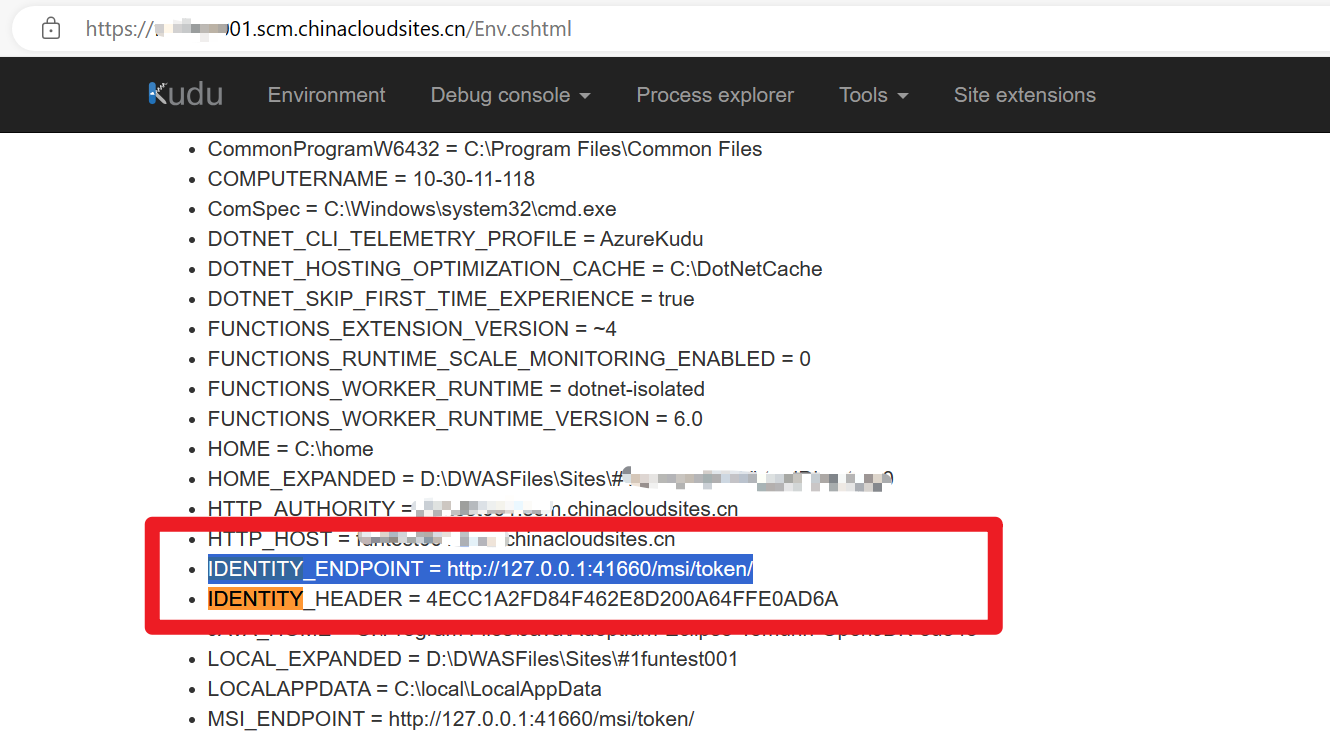Expand the Debug console dropdown
This screenshot has width=1330, height=737.
tap(510, 95)
